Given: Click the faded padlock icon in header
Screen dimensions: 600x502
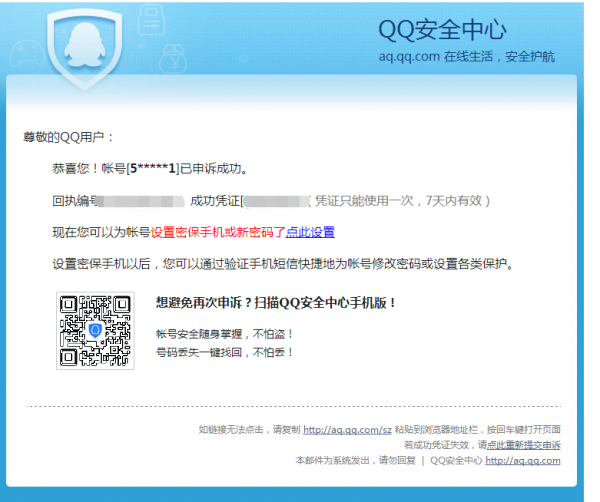Looking at the screenshot, I should [x=151, y=20].
